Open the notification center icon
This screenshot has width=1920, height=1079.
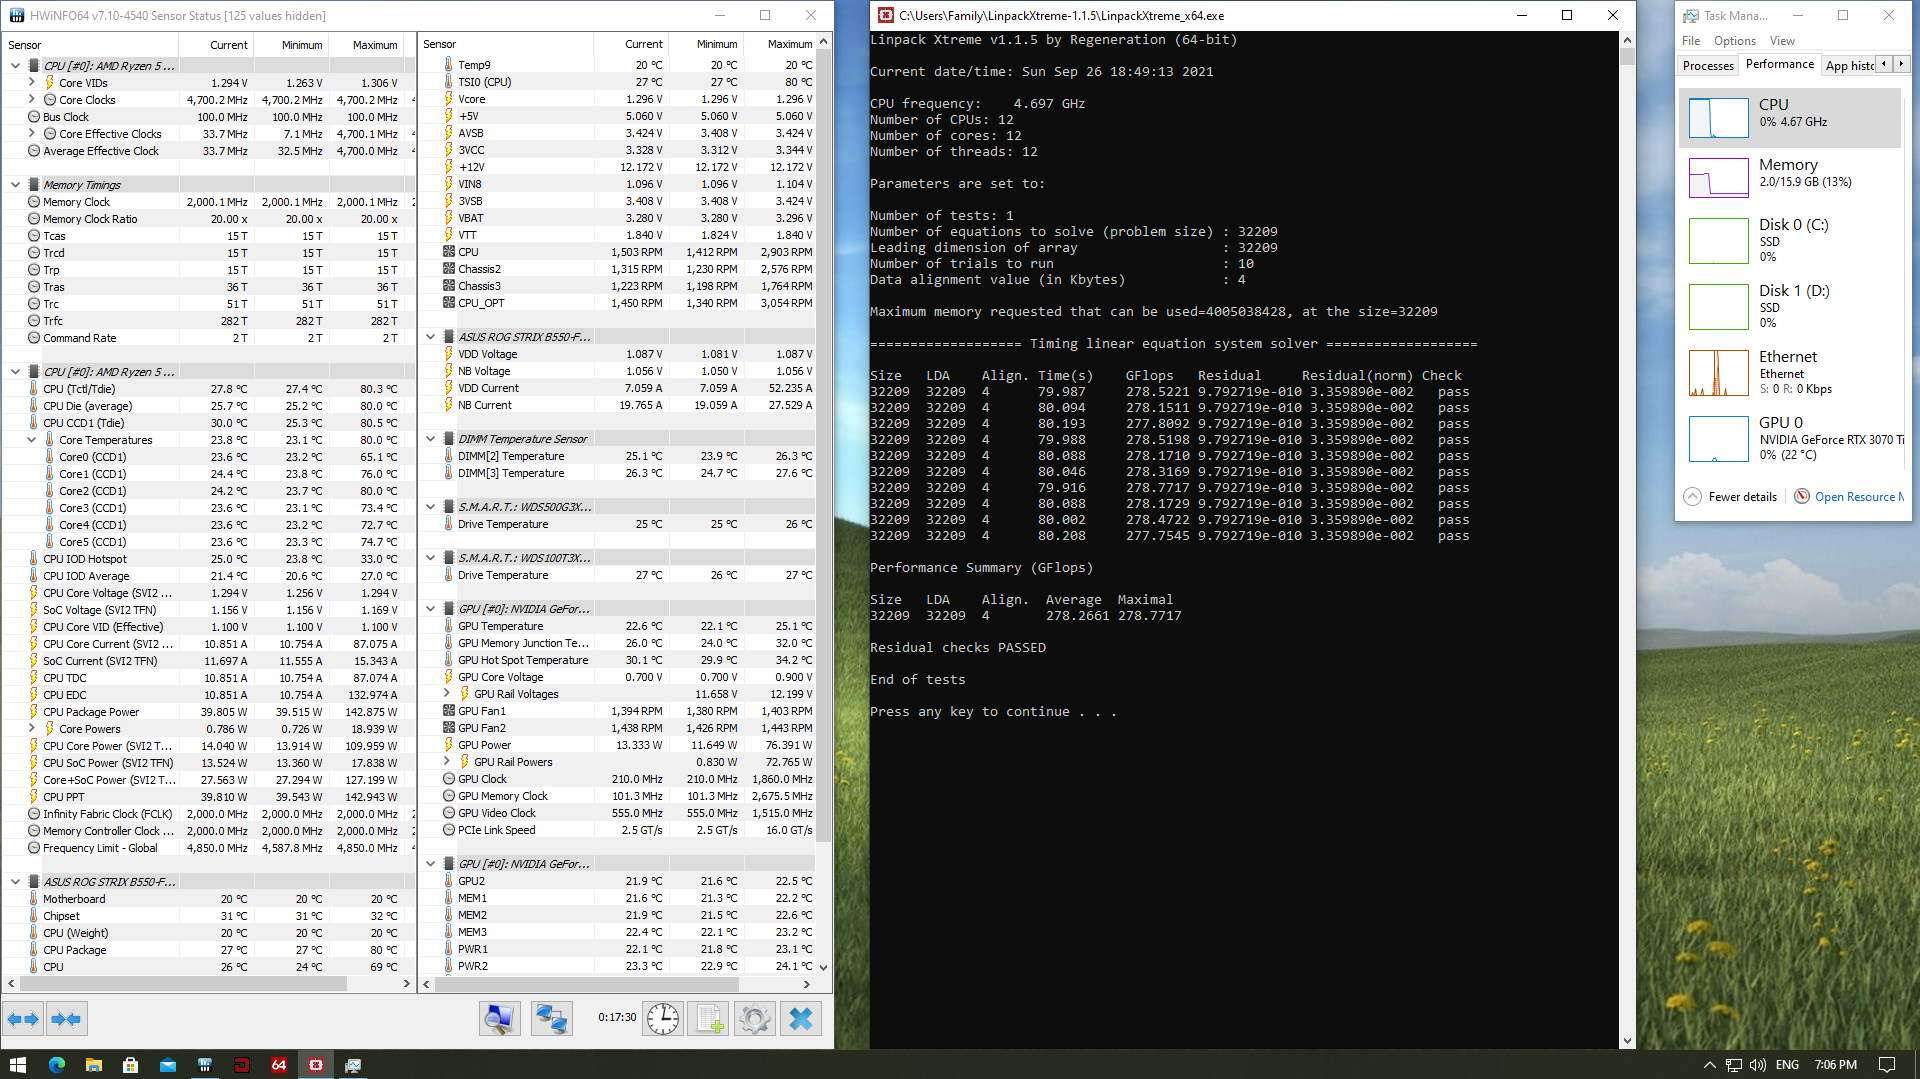pyautogui.click(x=1887, y=1065)
